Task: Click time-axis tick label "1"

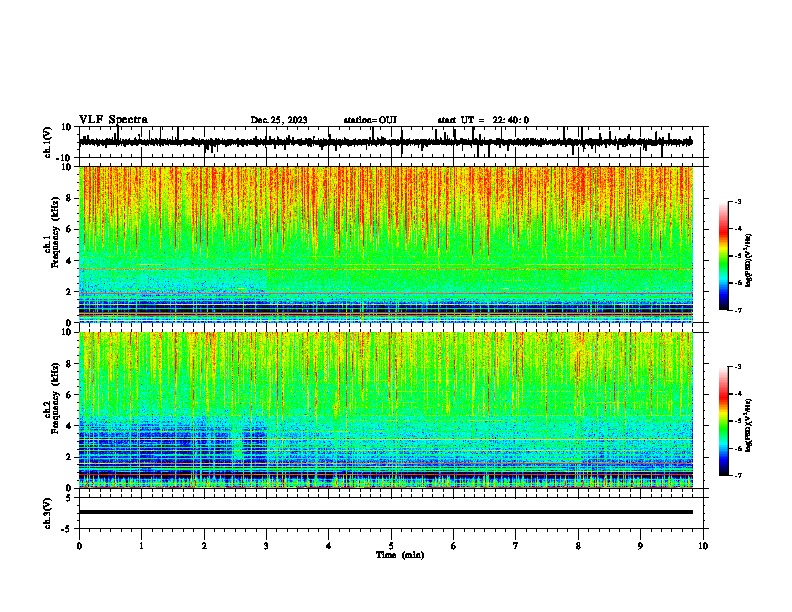Action: coord(141,546)
